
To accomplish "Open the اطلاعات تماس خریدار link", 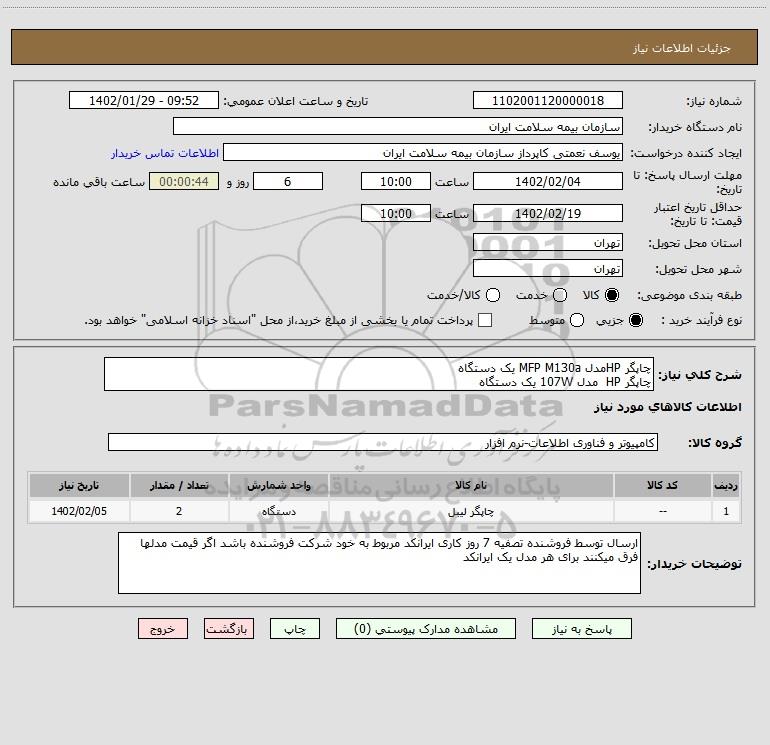I will click(165, 153).
